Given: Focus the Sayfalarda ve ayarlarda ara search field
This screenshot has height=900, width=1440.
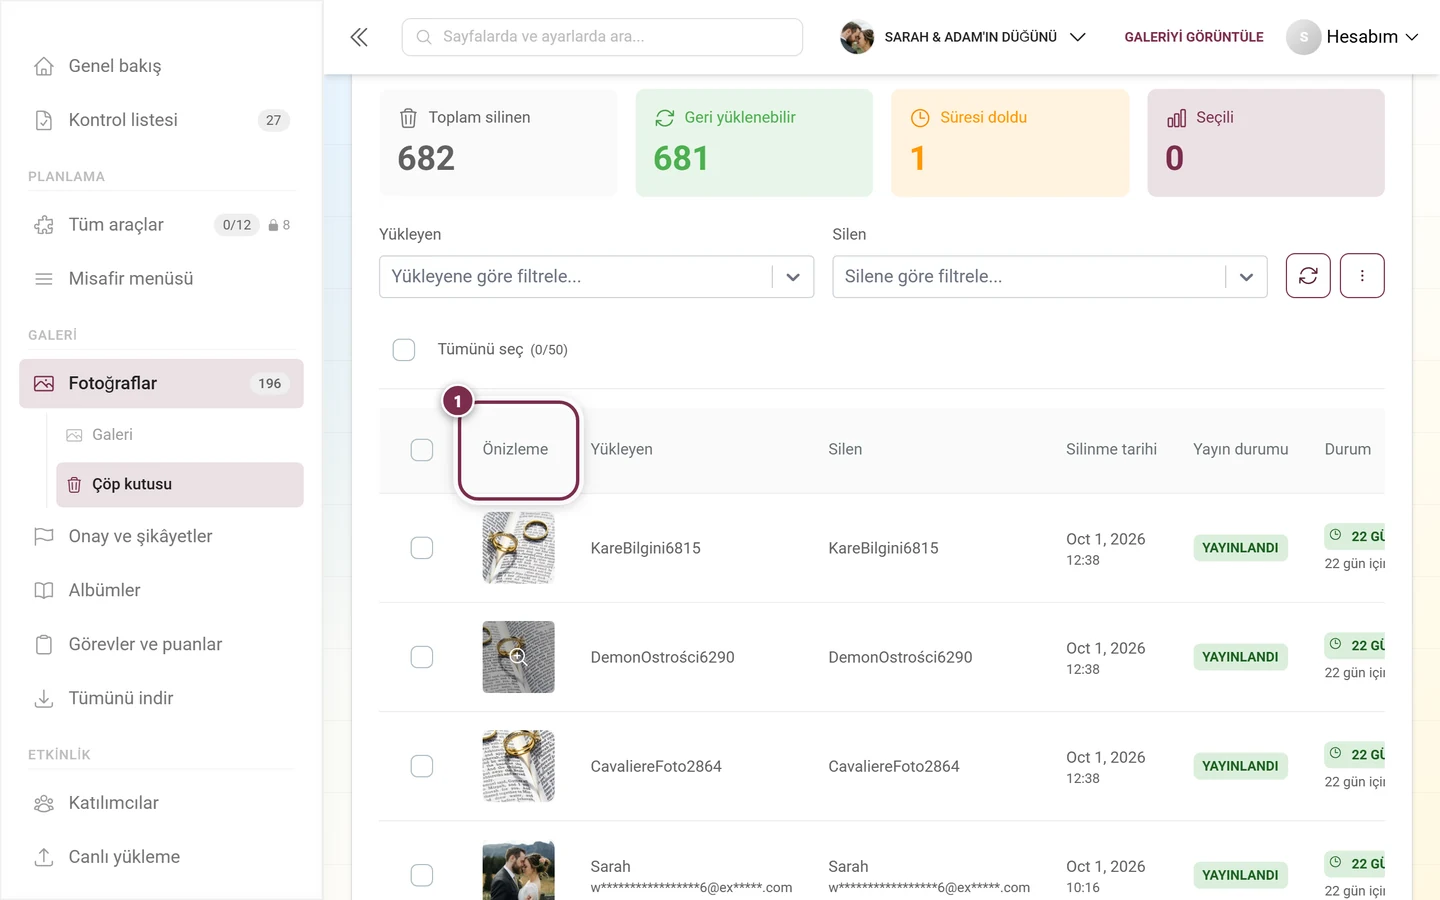Looking at the screenshot, I should [x=602, y=37].
